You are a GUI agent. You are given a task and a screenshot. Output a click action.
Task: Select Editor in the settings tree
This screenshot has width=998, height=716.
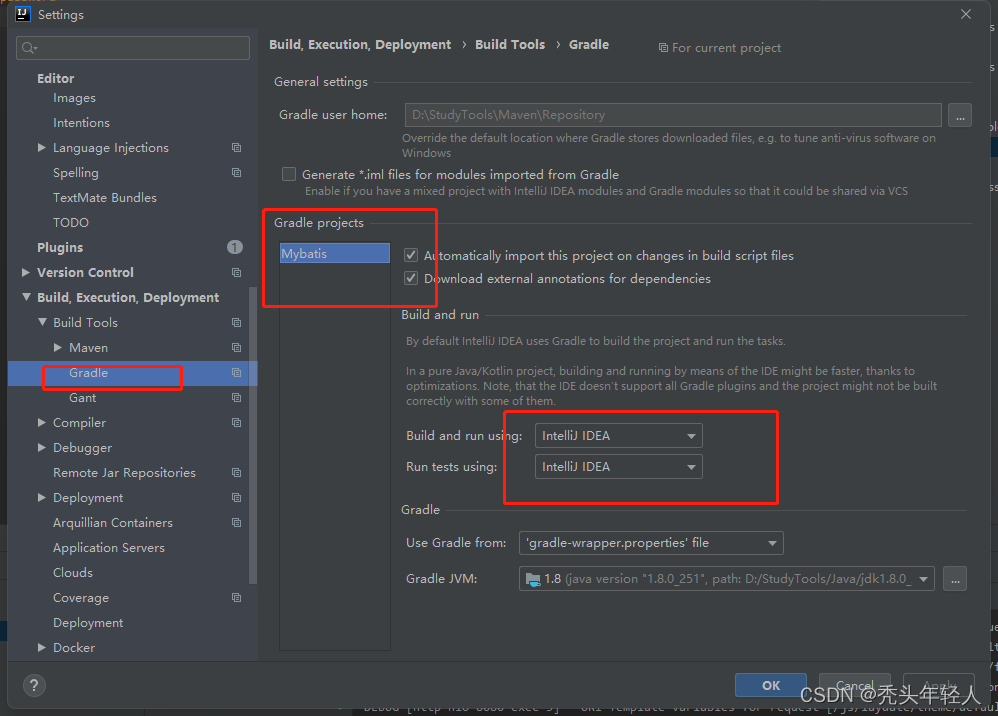(55, 78)
